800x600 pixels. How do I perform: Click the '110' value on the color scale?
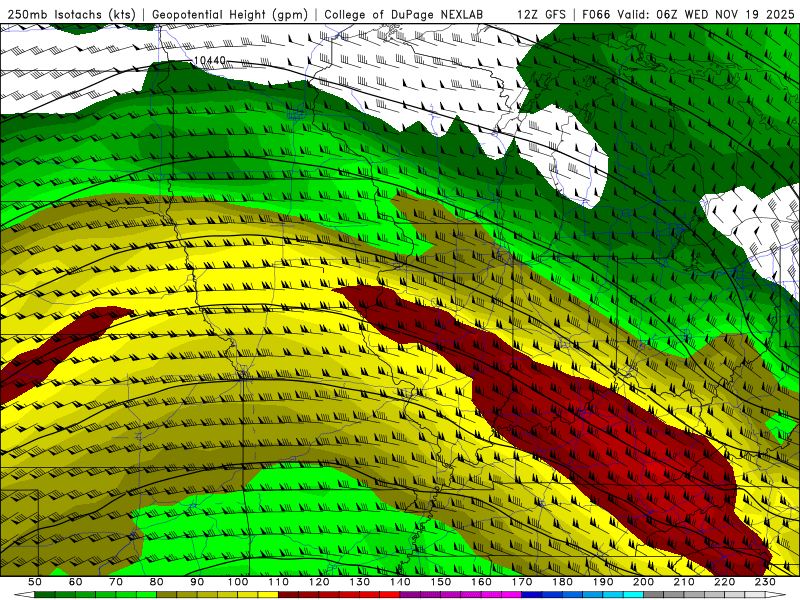pos(279,582)
